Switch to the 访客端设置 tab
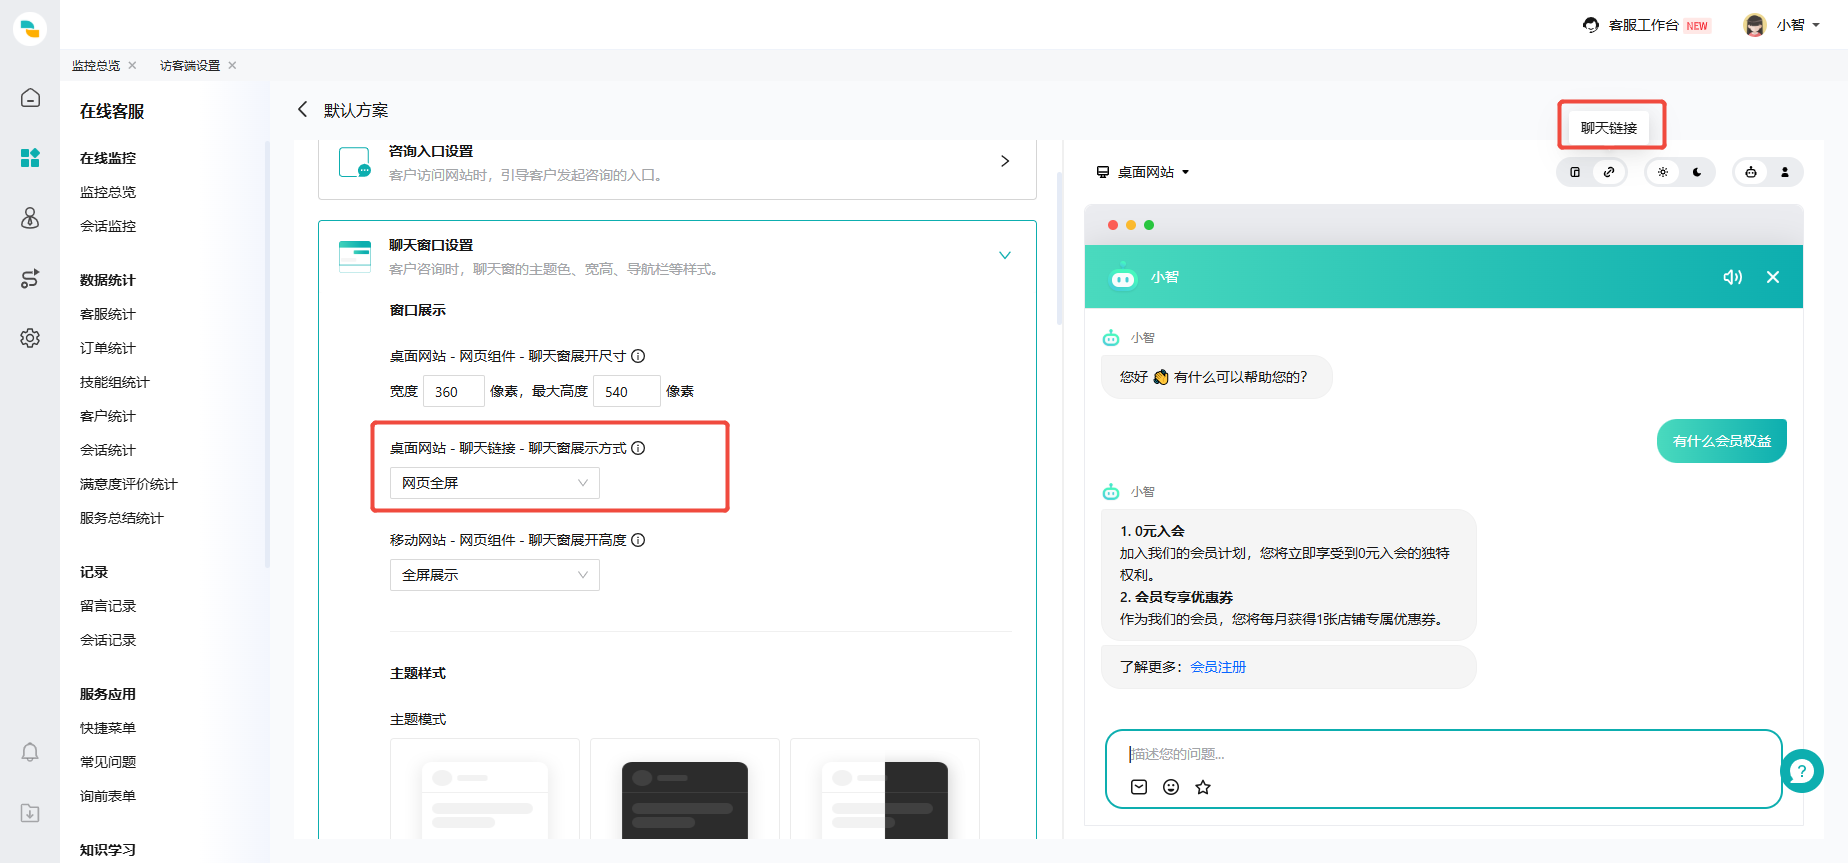 [190, 65]
